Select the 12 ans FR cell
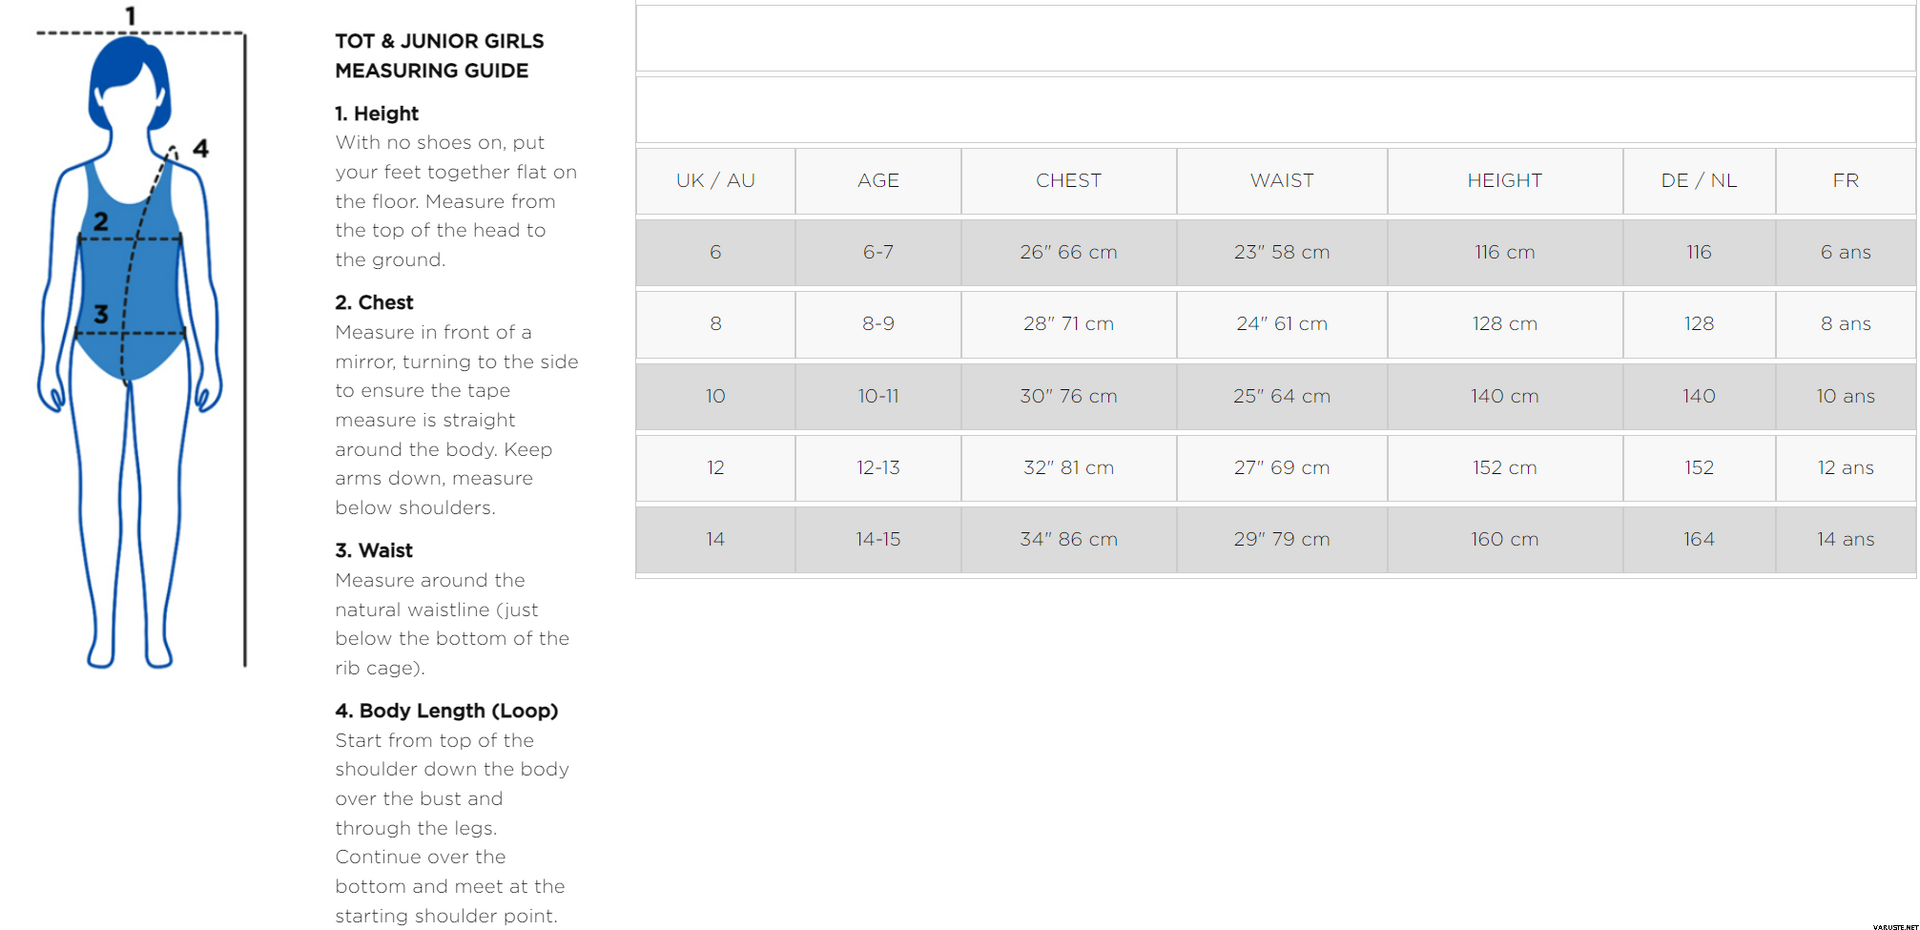 coord(1845,467)
